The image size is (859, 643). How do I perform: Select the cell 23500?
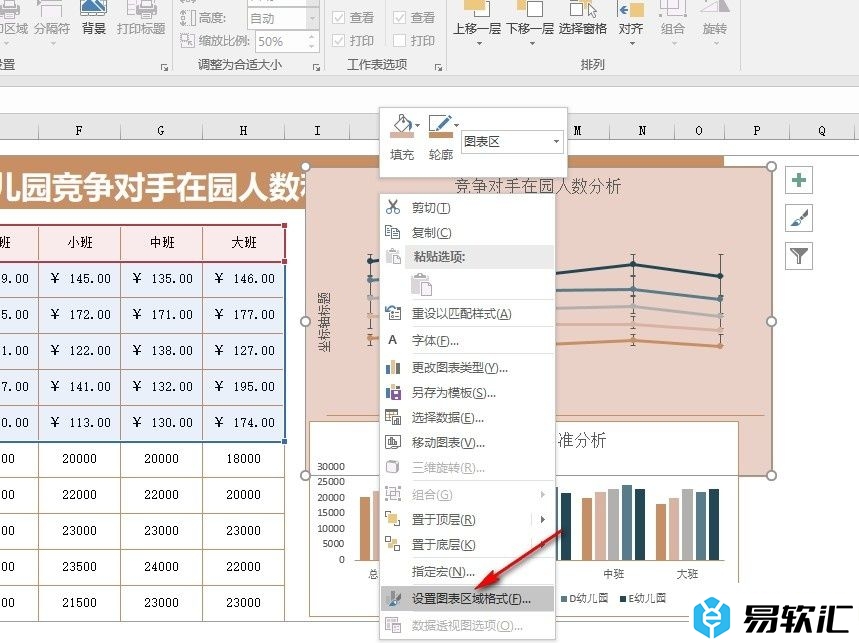click(79, 566)
